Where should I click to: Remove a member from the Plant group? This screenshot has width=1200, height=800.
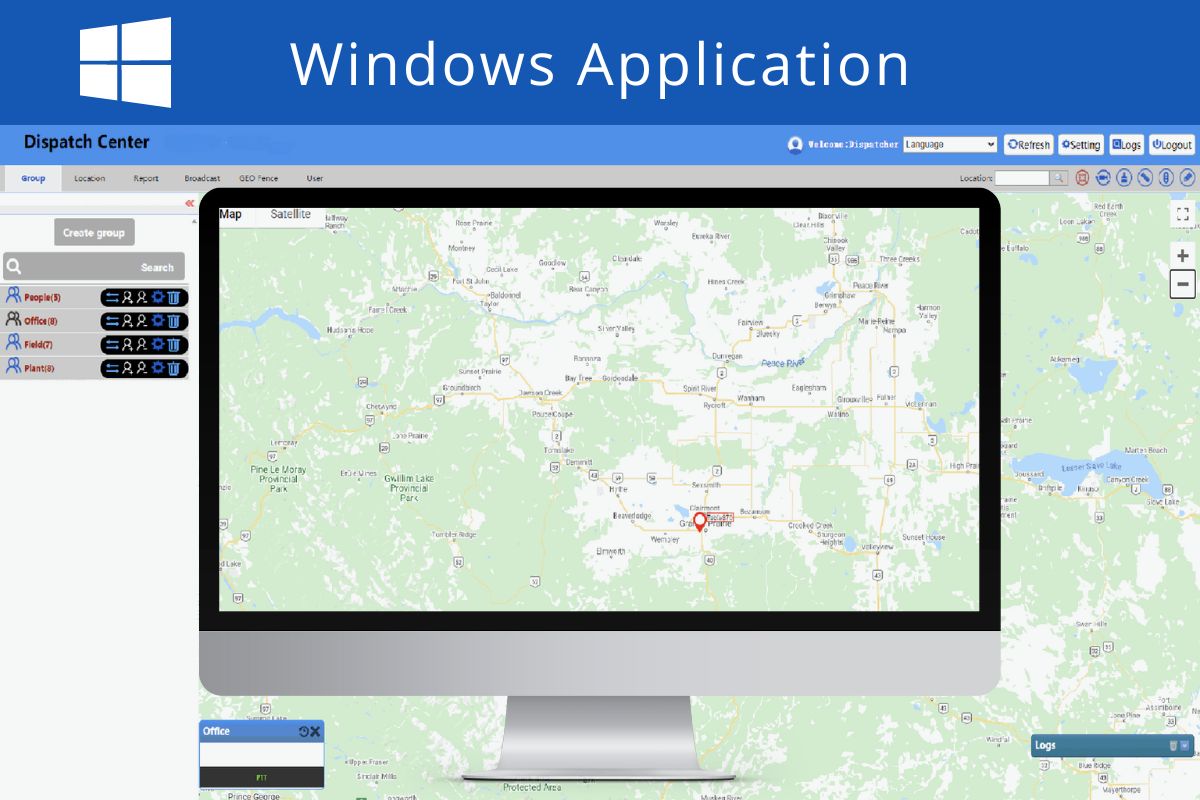[x=142, y=369]
